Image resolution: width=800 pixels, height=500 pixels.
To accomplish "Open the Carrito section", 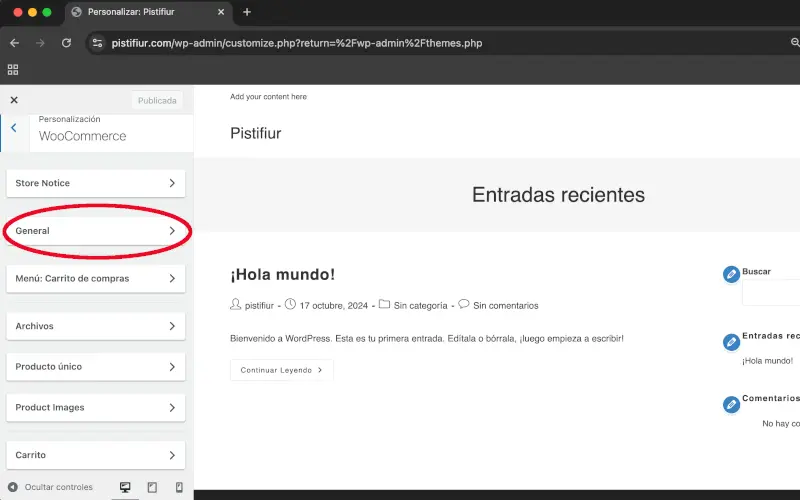I will tap(96, 455).
